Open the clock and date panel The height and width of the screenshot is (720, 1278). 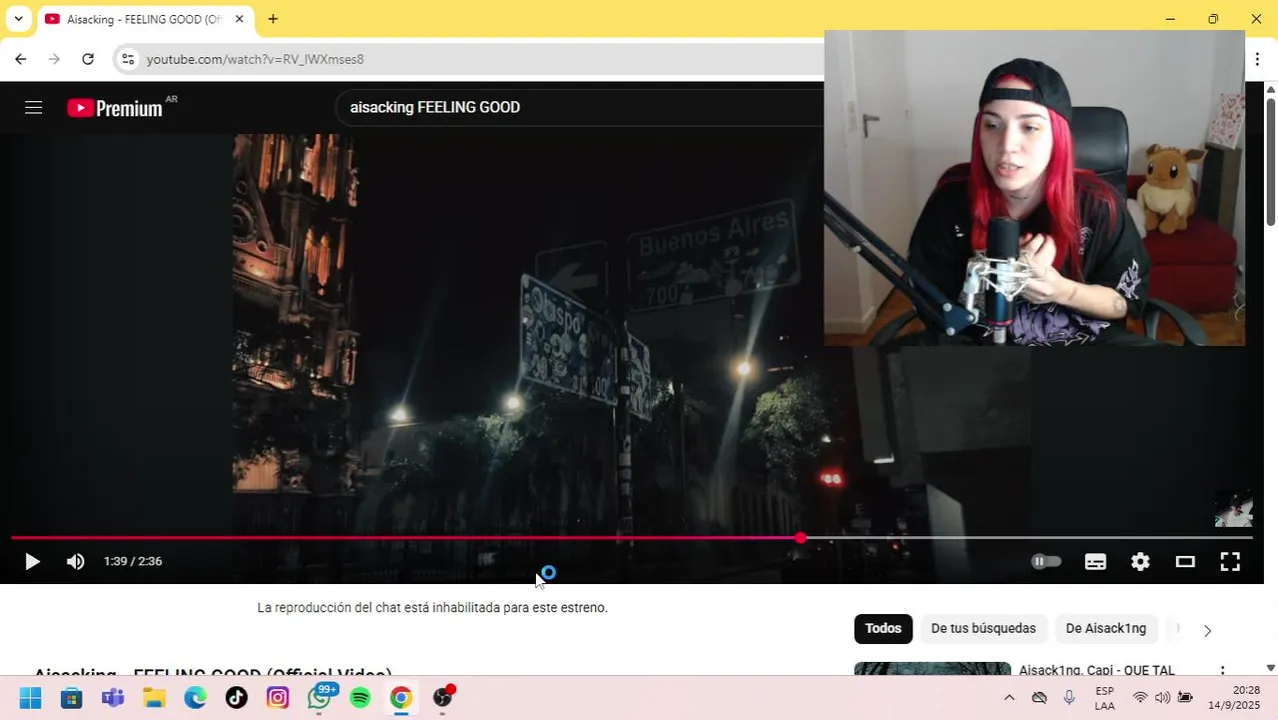click(1234, 698)
